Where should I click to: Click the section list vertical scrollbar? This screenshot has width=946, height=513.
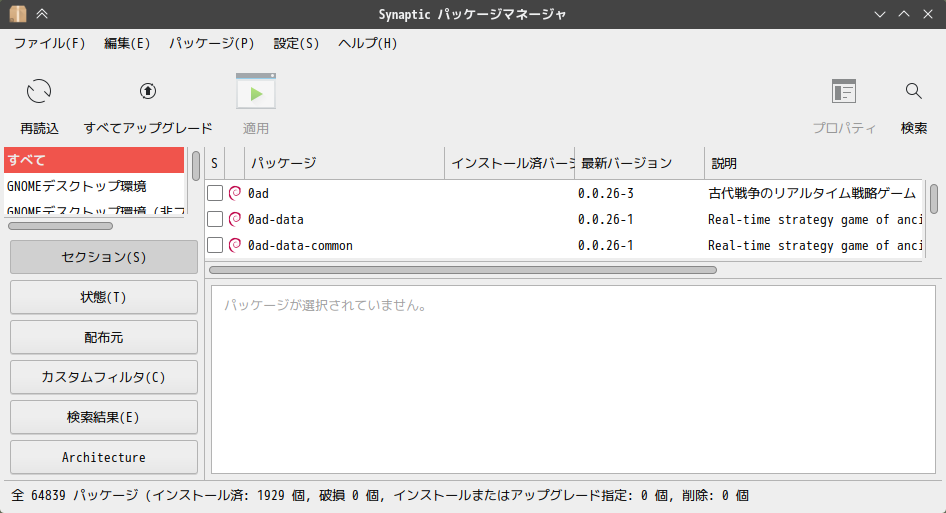pos(196,166)
